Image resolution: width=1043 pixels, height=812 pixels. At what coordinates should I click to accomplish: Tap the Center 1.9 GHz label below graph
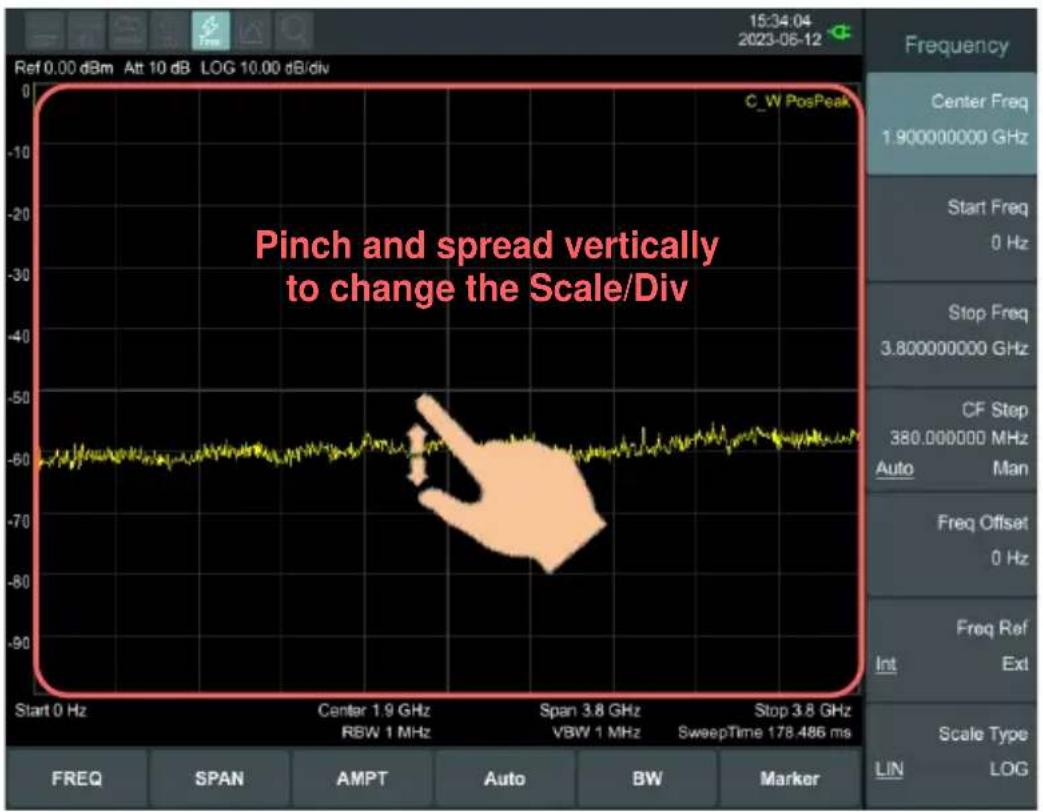tap(374, 710)
